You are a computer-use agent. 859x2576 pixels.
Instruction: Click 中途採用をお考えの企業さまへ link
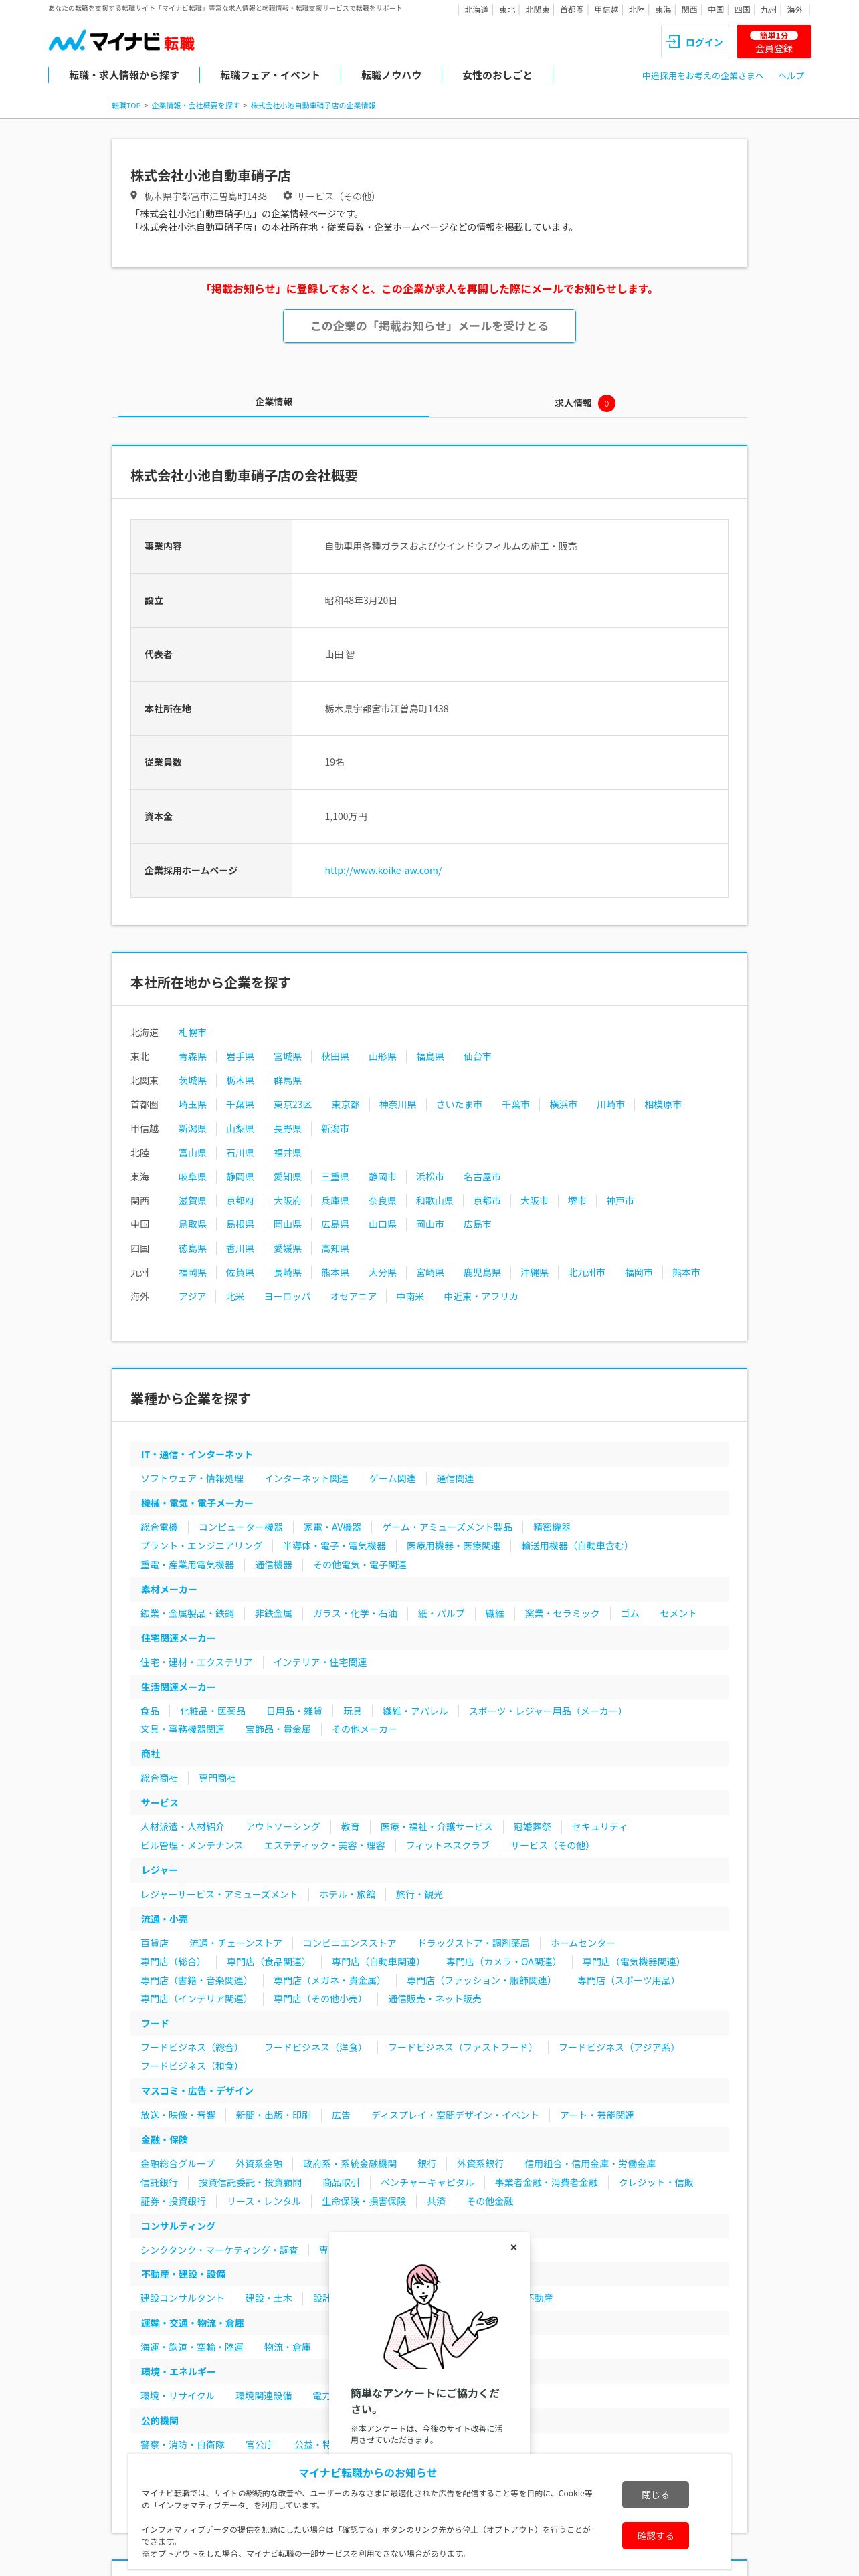(x=702, y=76)
